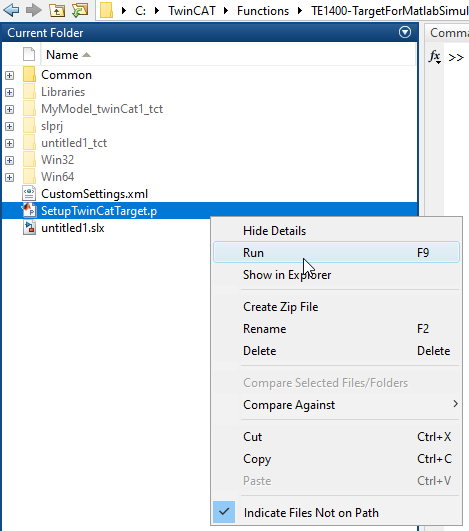Select untitled1_tct folder name
Image resolution: width=469 pixels, height=531 pixels.
coord(74,143)
